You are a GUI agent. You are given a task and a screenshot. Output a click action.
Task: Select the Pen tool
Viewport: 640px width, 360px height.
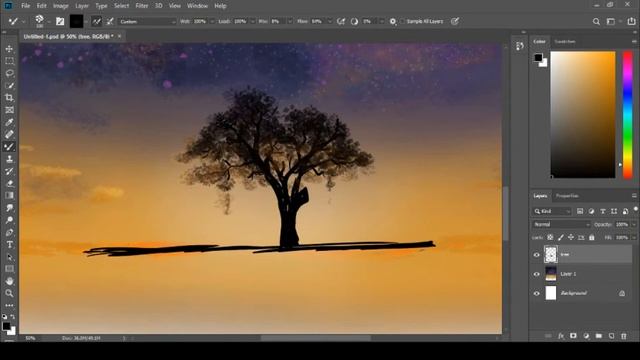click(9, 232)
